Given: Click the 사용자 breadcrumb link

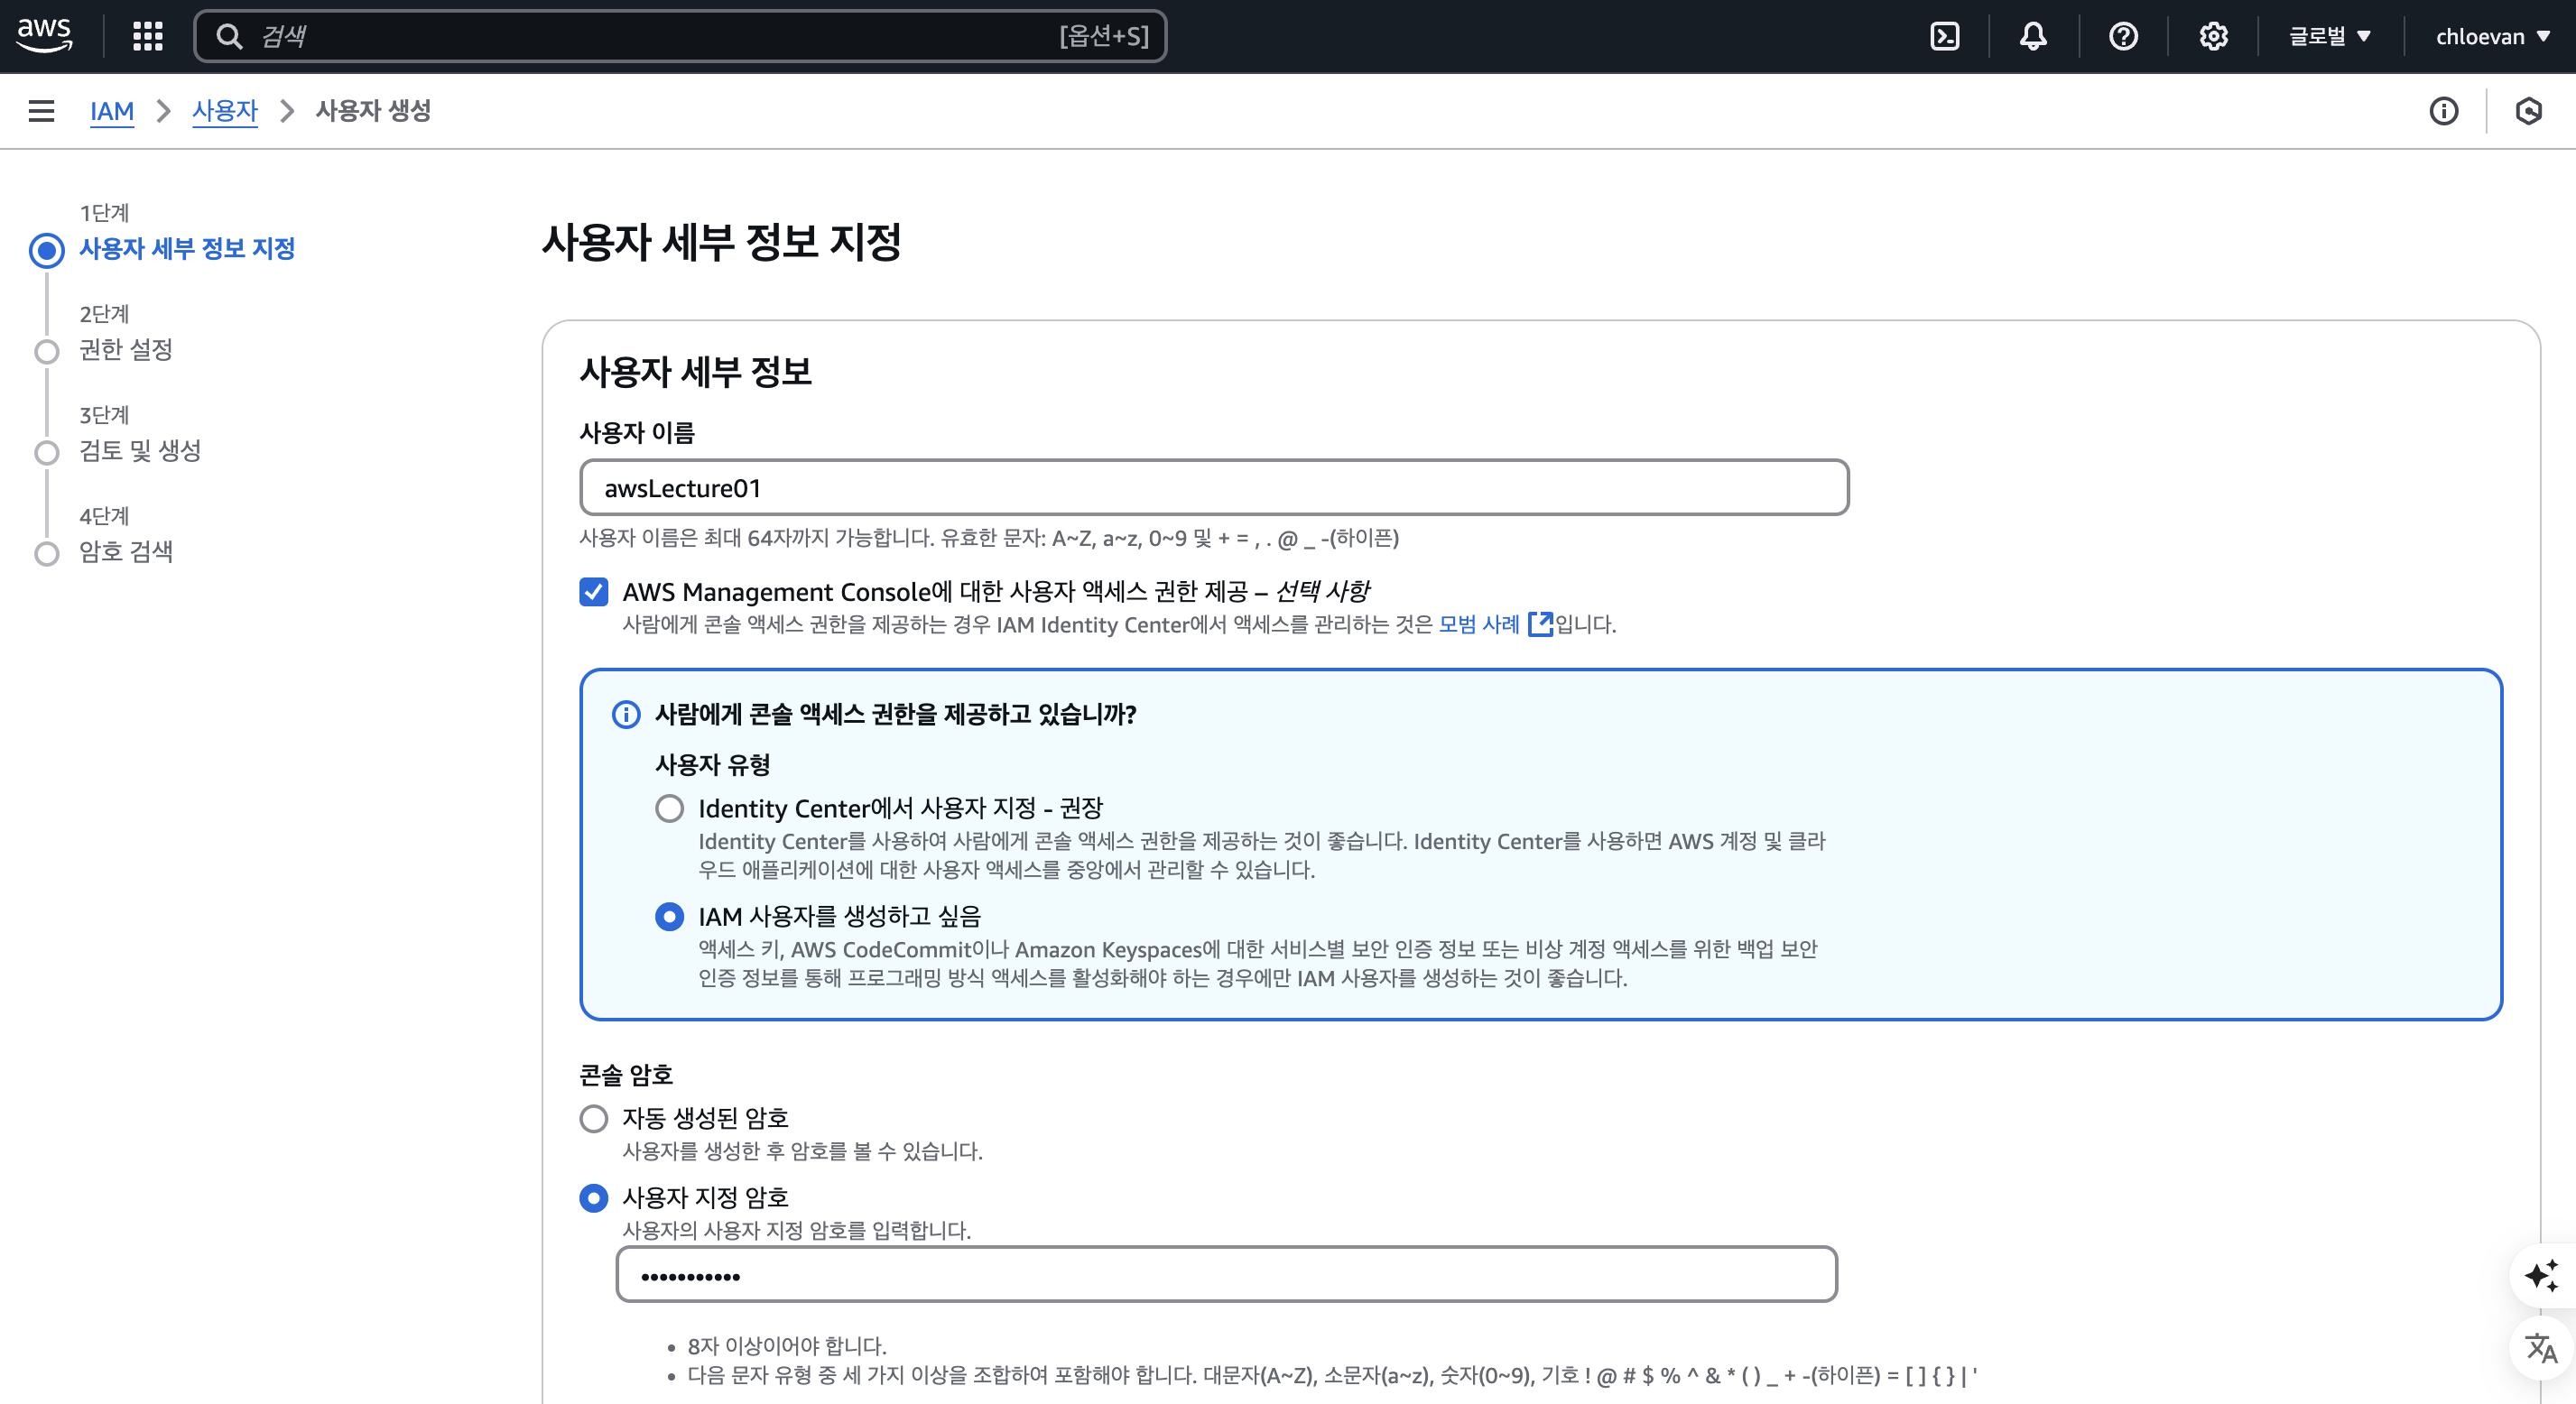Looking at the screenshot, I should click(225, 111).
